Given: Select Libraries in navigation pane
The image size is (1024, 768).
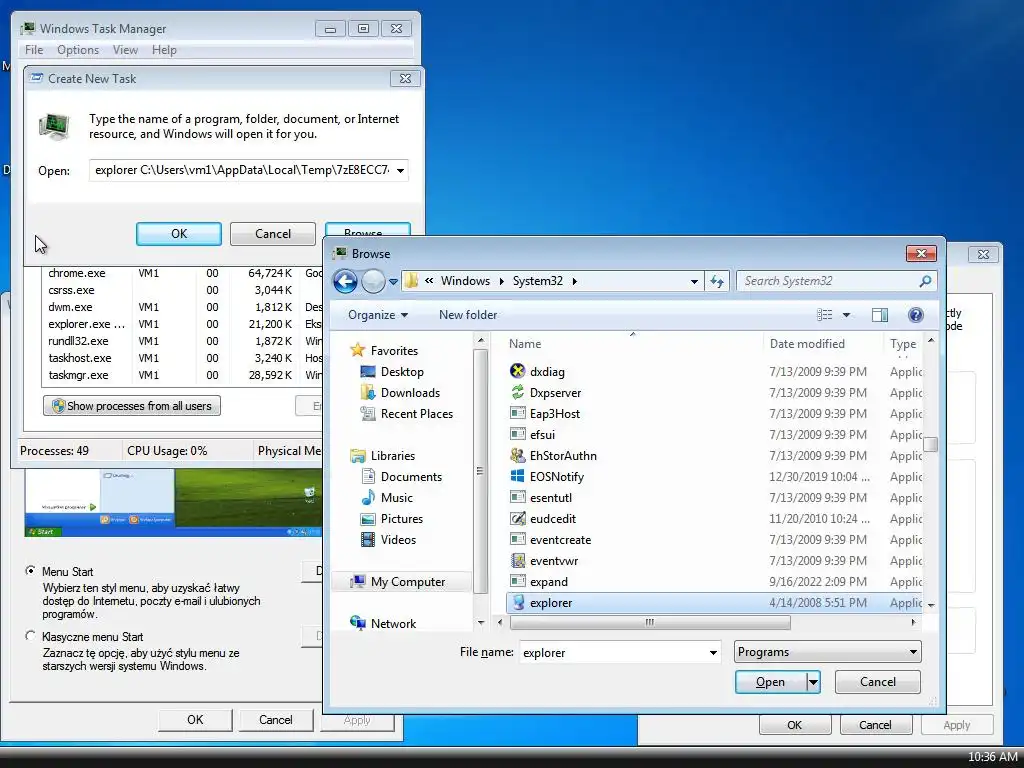Looking at the screenshot, I should pos(383,456).
